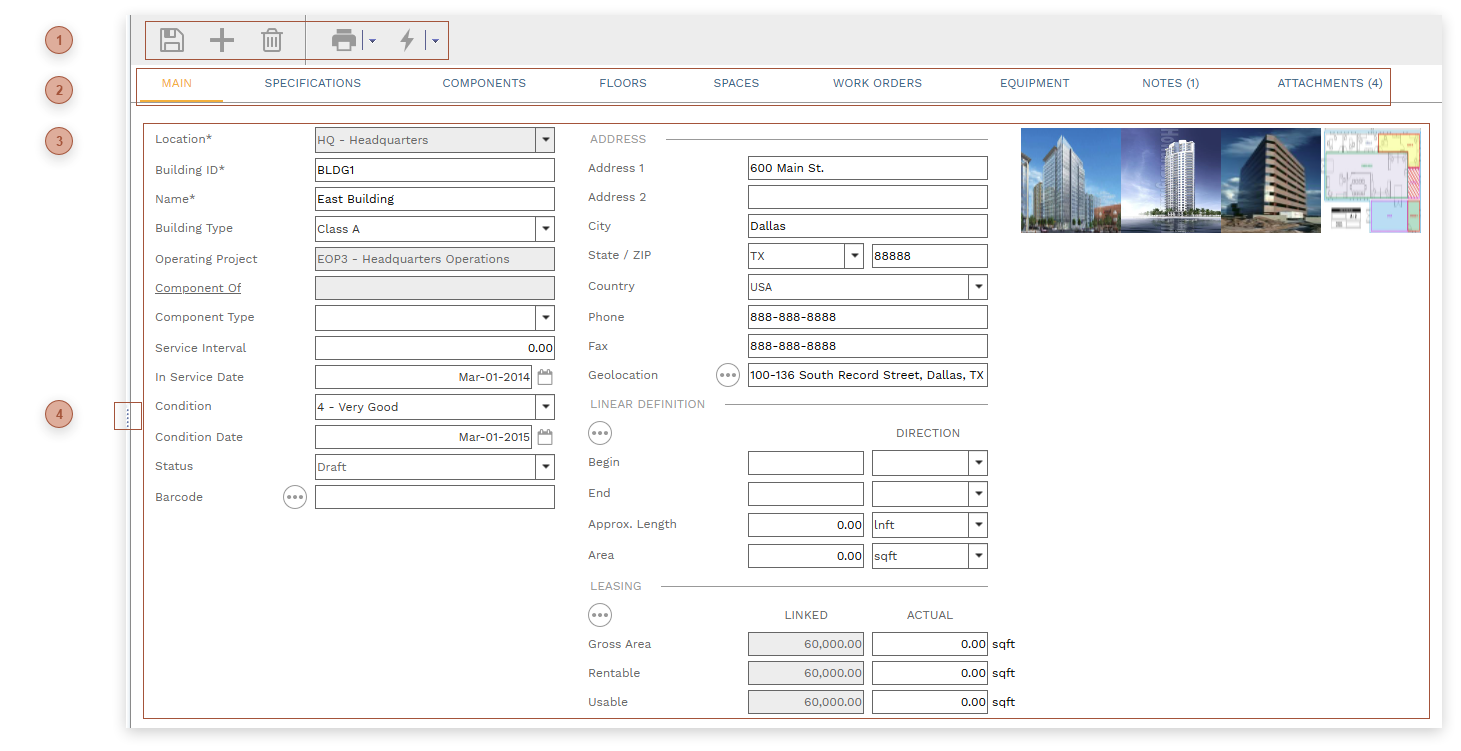Open calendar picker for In Service Date
This screenshot has height=751, width=1461.
tap(545, 378)
